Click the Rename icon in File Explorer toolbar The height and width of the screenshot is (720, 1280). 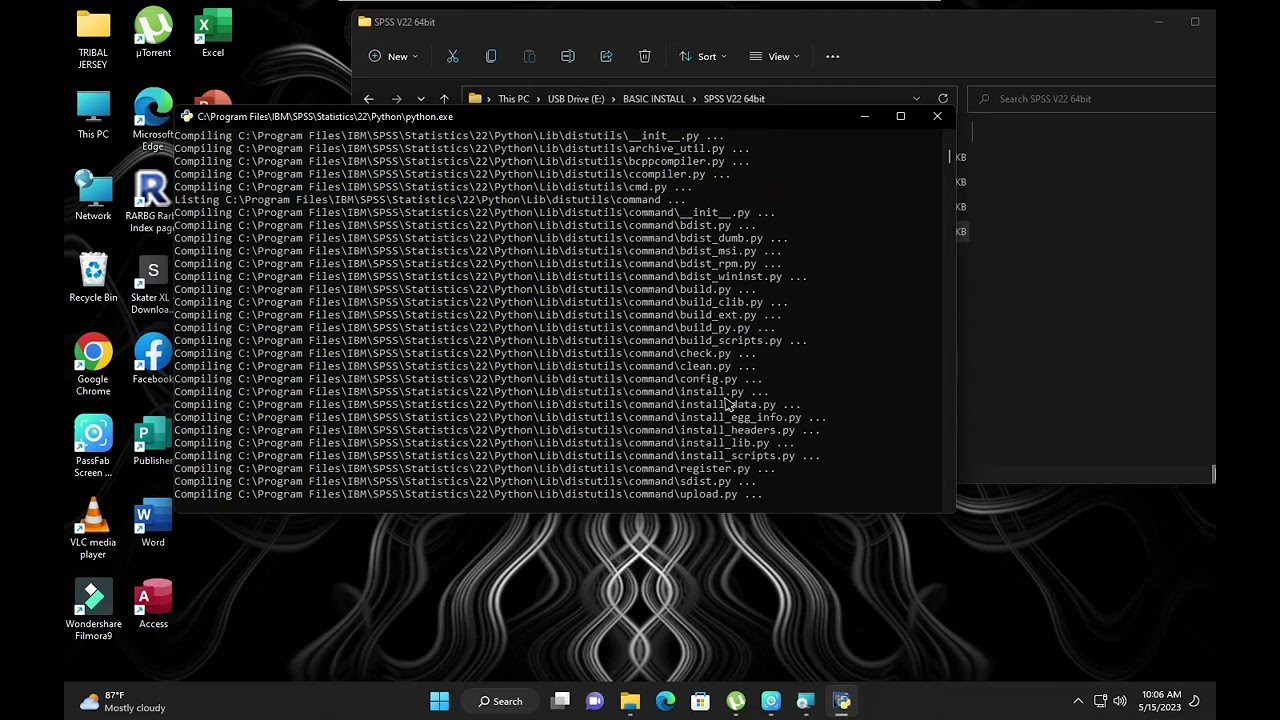coord(568,57)
